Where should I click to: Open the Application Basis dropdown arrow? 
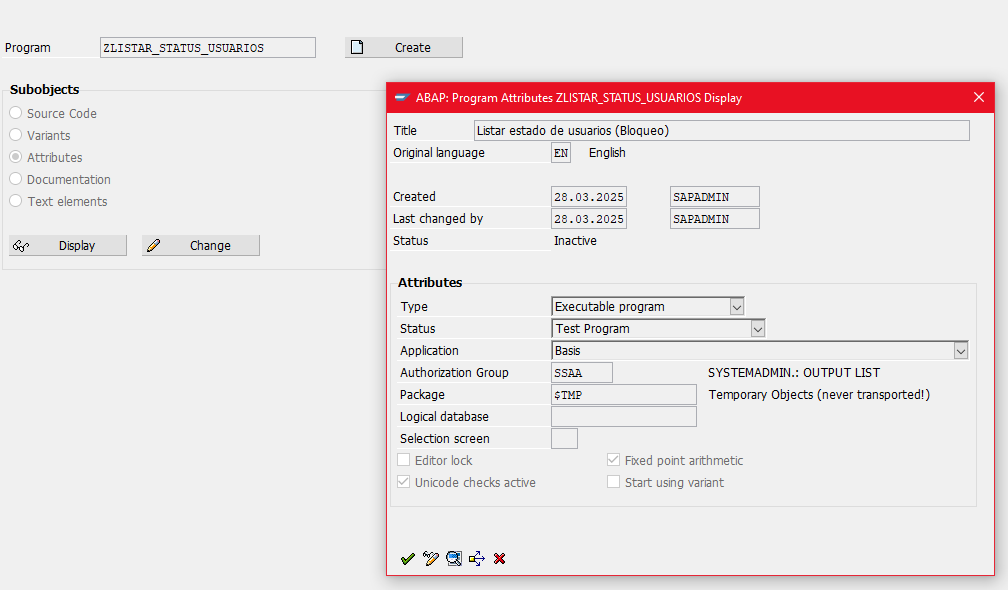coord(960,351)
